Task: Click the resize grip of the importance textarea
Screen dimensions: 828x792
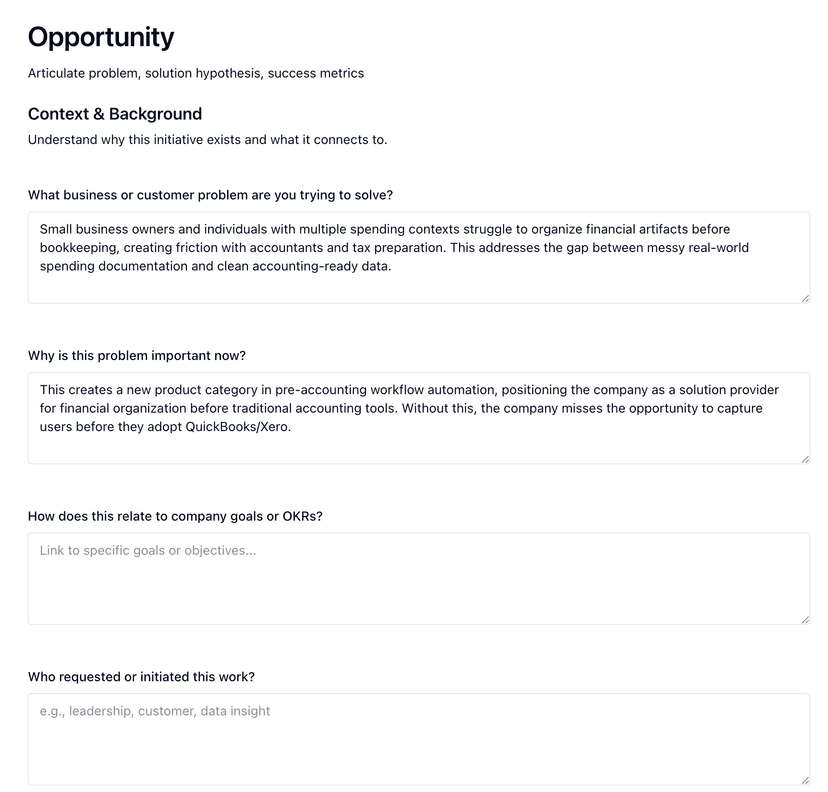Action: pyautogui.click(x=806, y=458)
